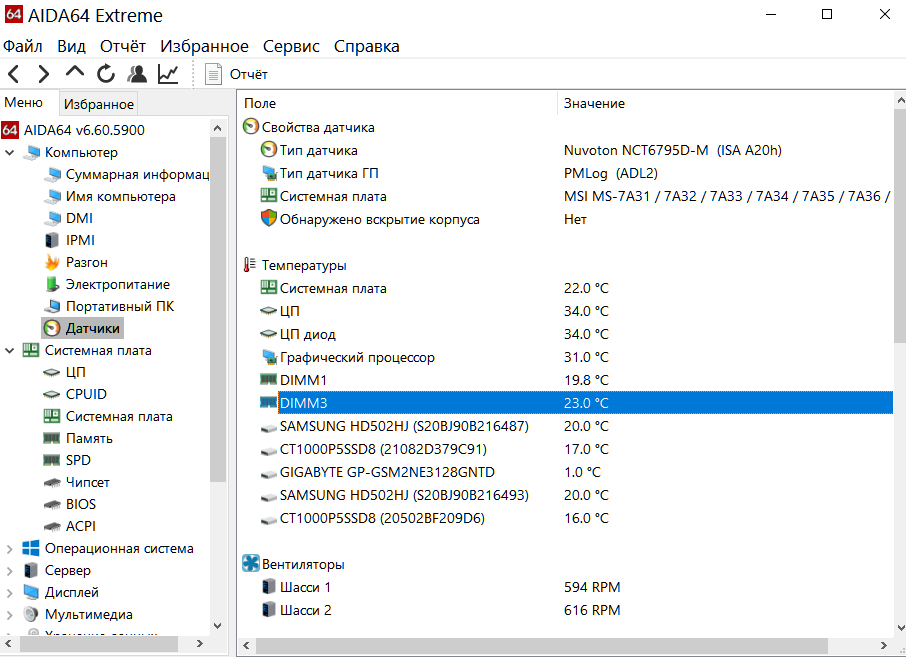This screenshot has height=657, width=906.
Task: Select the CPUID tree item
Action: click(86, 394)
